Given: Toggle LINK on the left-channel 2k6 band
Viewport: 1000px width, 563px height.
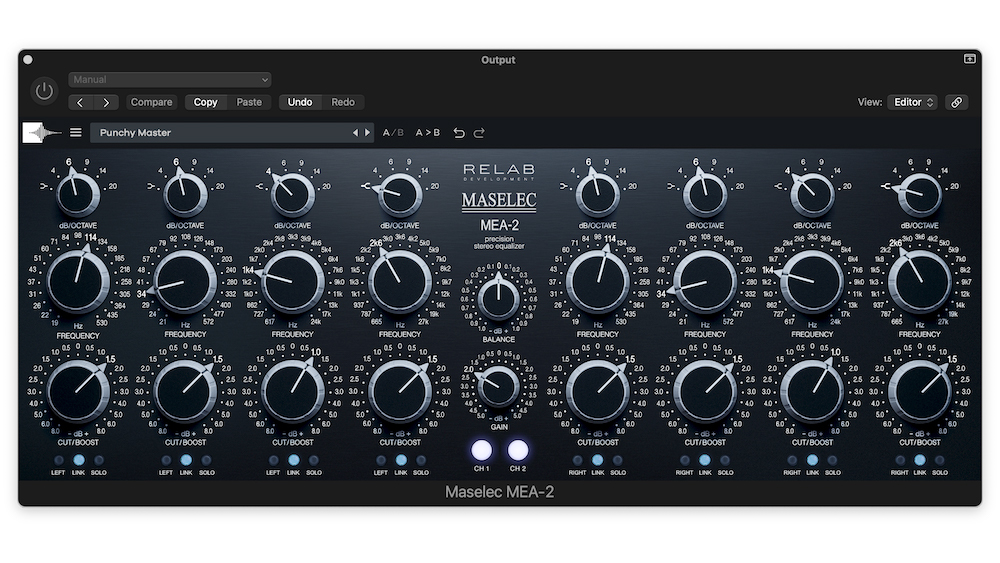Looking at the screenshot, I should coord(401,460).
